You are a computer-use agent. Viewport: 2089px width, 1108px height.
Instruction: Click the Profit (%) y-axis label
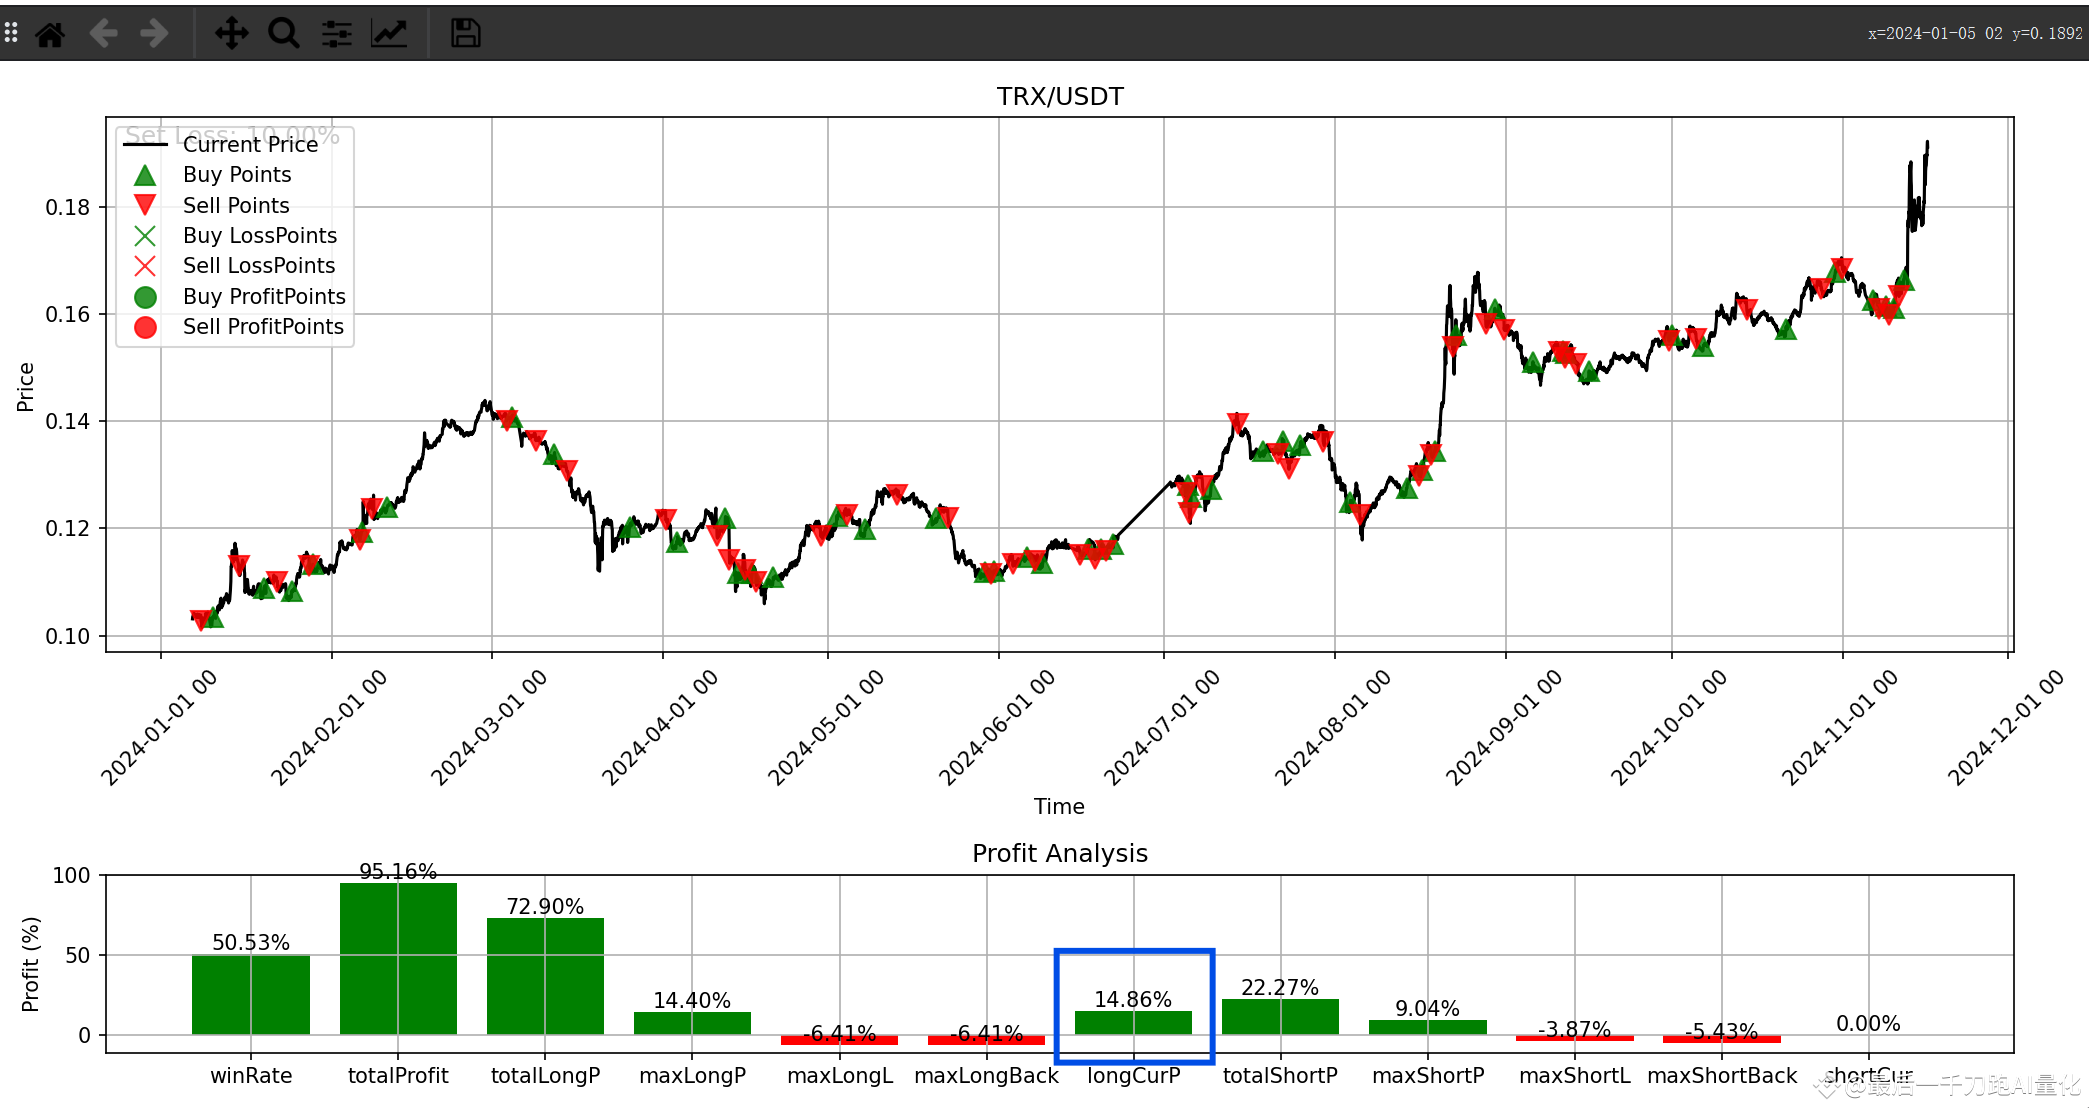coord(30,964)
